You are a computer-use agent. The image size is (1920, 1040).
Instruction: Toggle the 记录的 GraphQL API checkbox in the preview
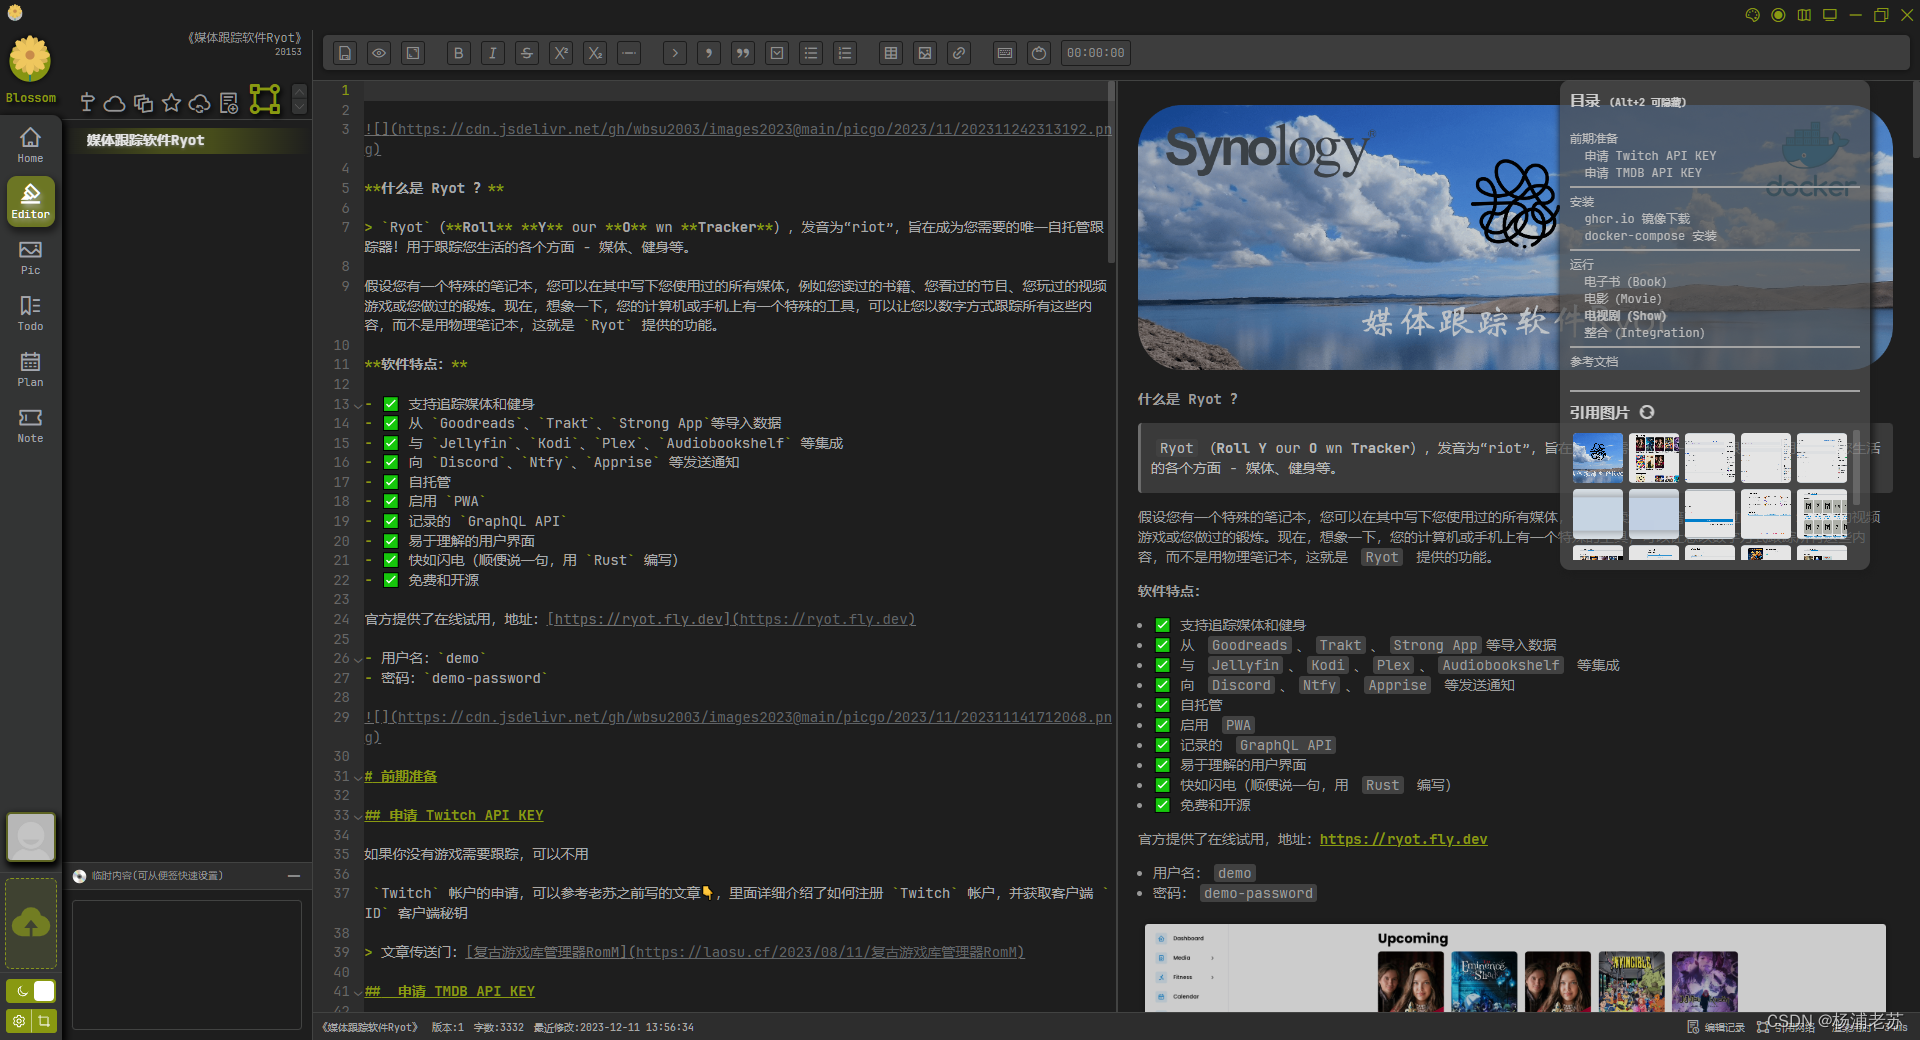point(1163,745)
